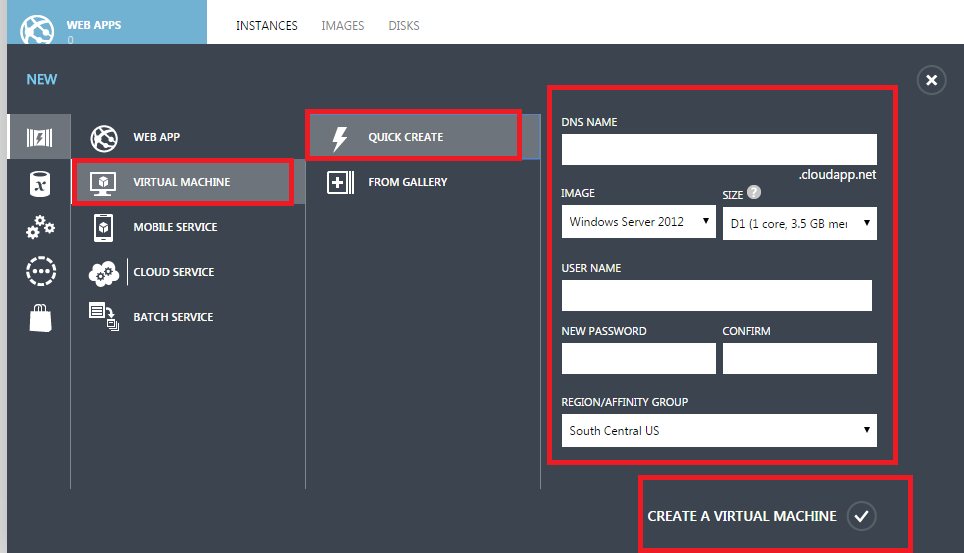Focus the New Password input field
The width and height of the screenshot is (964, 553).
(638, 358)
